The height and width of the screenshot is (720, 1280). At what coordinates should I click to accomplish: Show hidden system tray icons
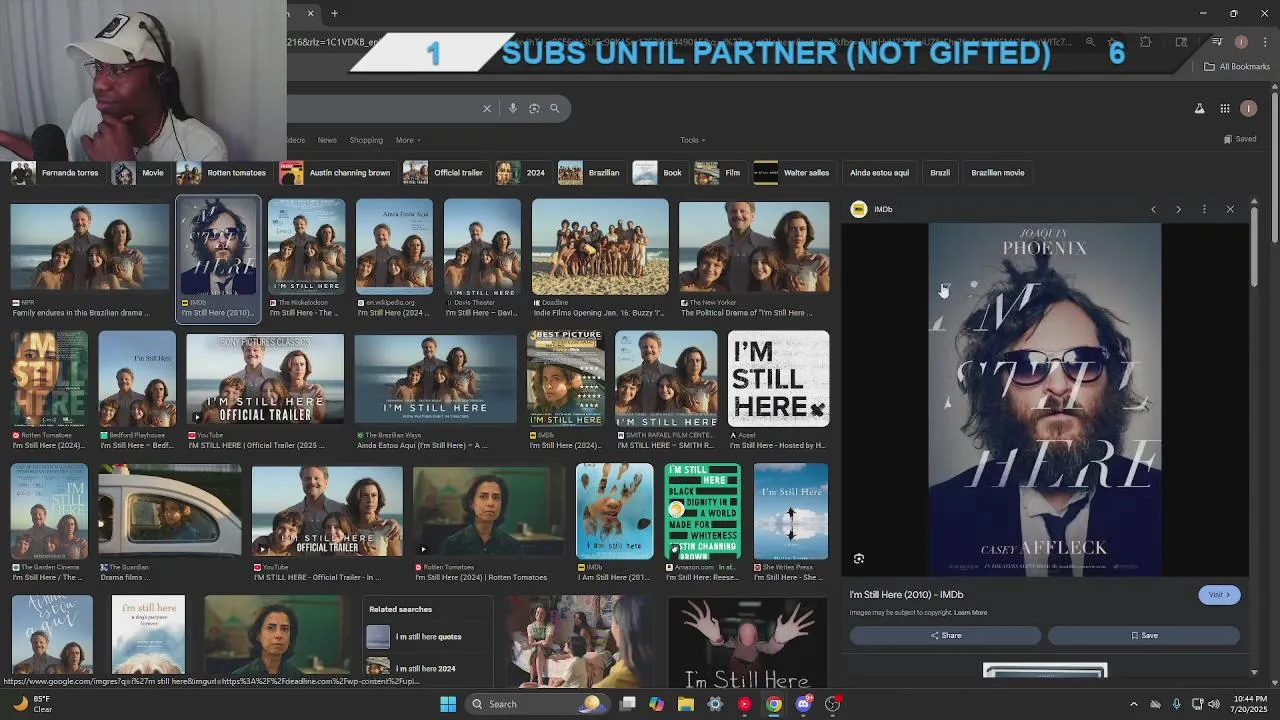click(x=1133, y=704)
